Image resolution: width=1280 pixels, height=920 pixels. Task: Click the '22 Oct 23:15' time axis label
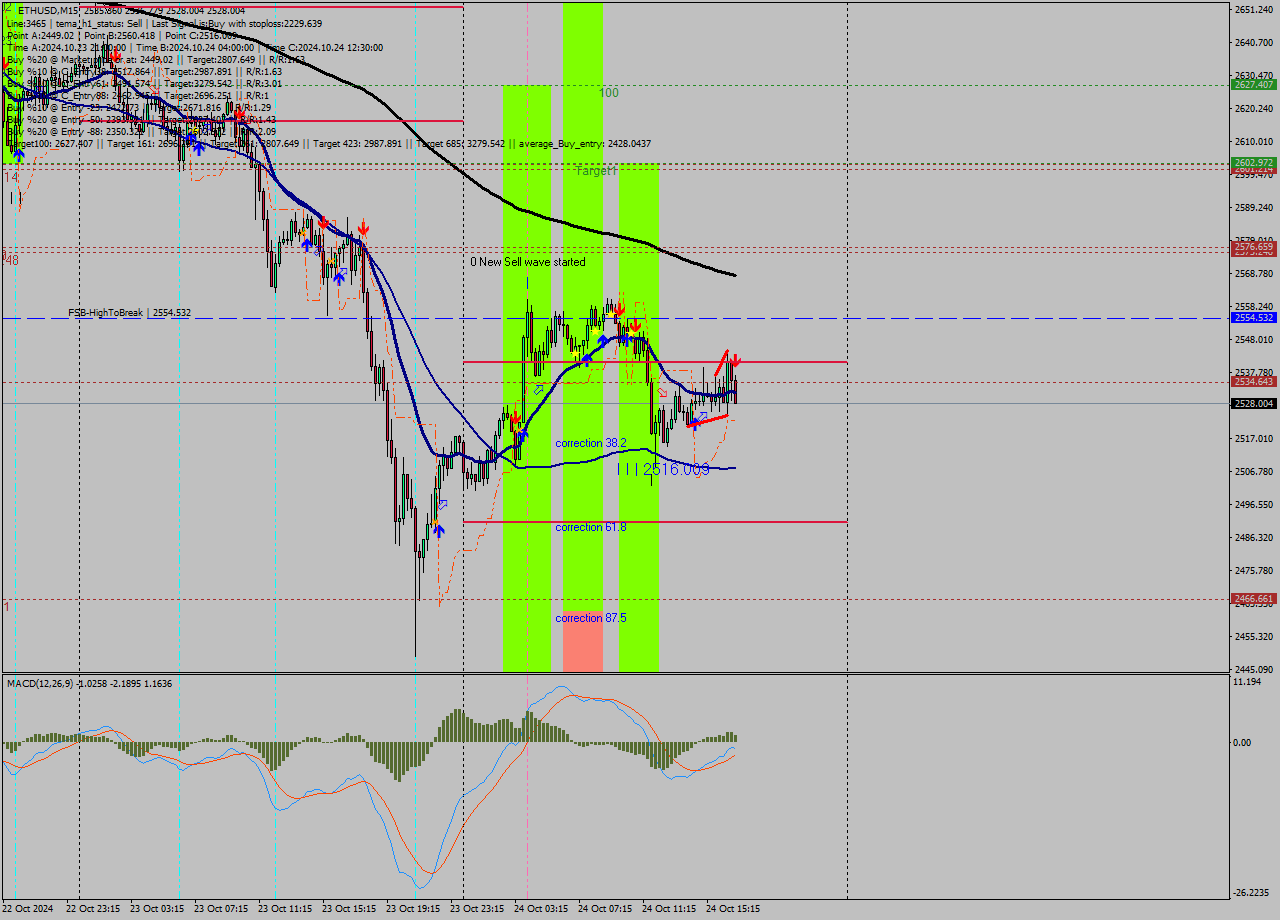pos(93,909)
